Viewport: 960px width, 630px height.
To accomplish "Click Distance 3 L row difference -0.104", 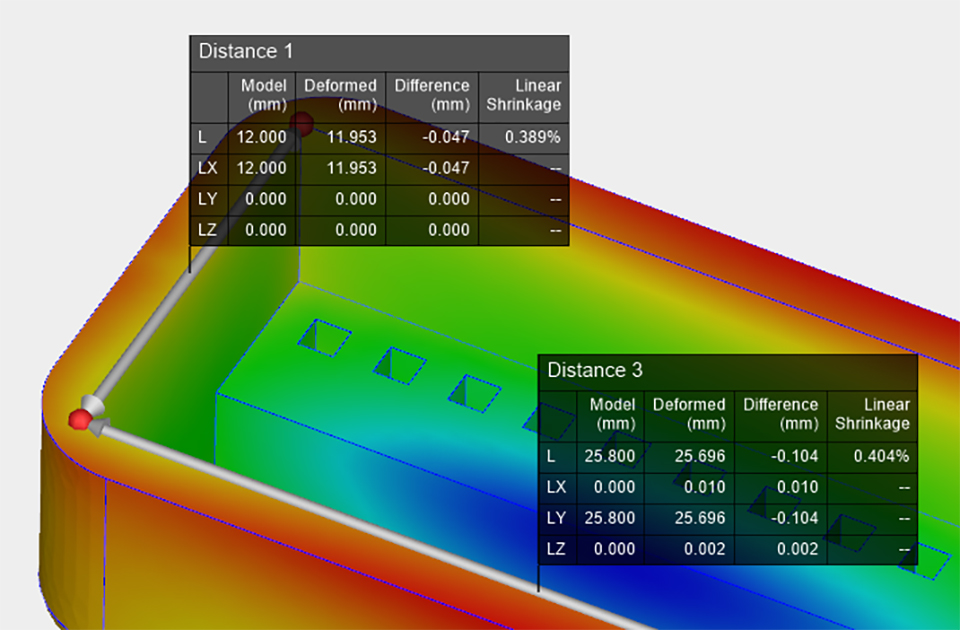I will 795,456.
